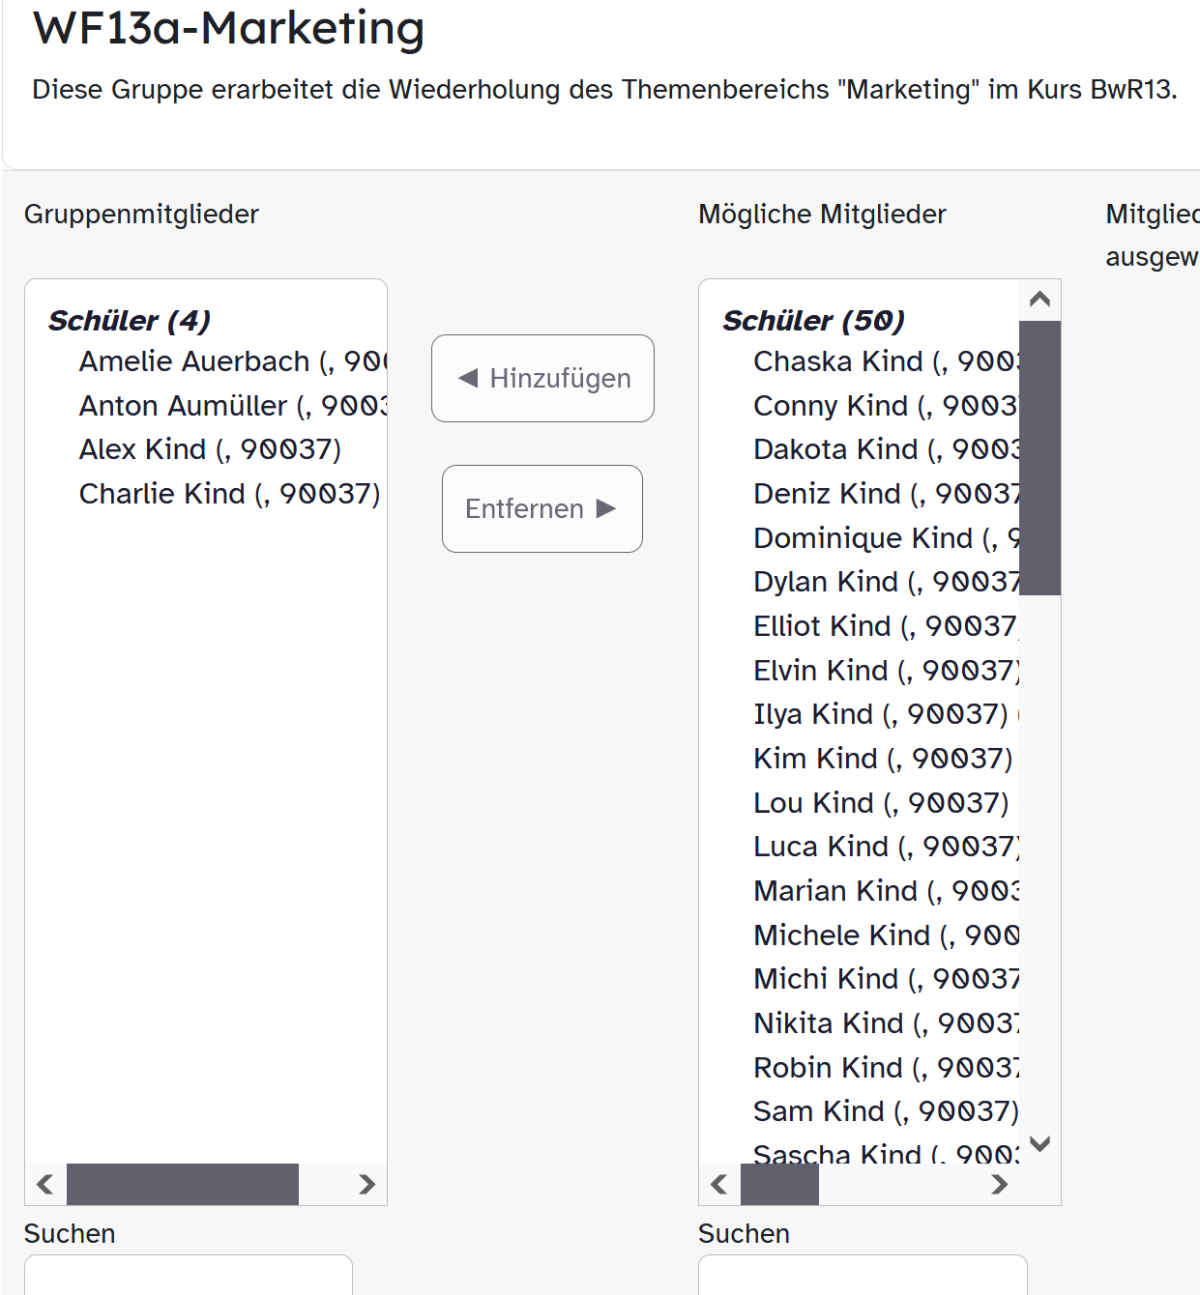The image size is (1200, 1295).
Task: Click right scroll arrow under Mögliche Mitglieder
Action: [x=999, y=1185]
